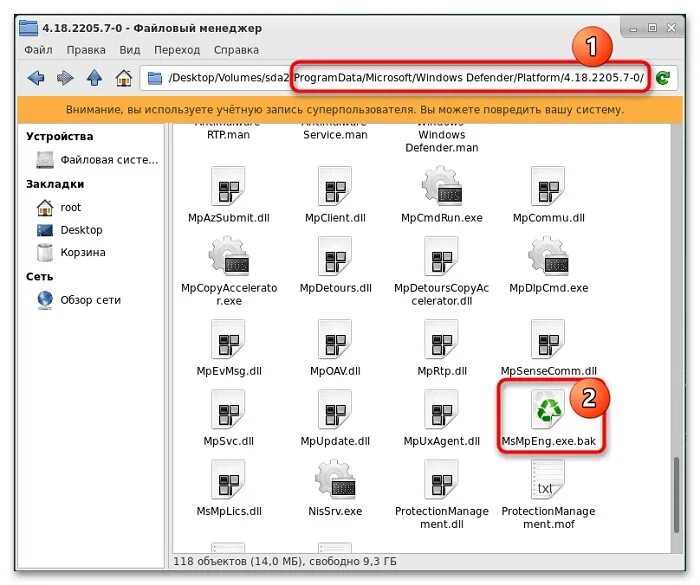The image size is (700, 585).
Task: Select the MpDetours.dll file icon
Action: tap(335, 256)
